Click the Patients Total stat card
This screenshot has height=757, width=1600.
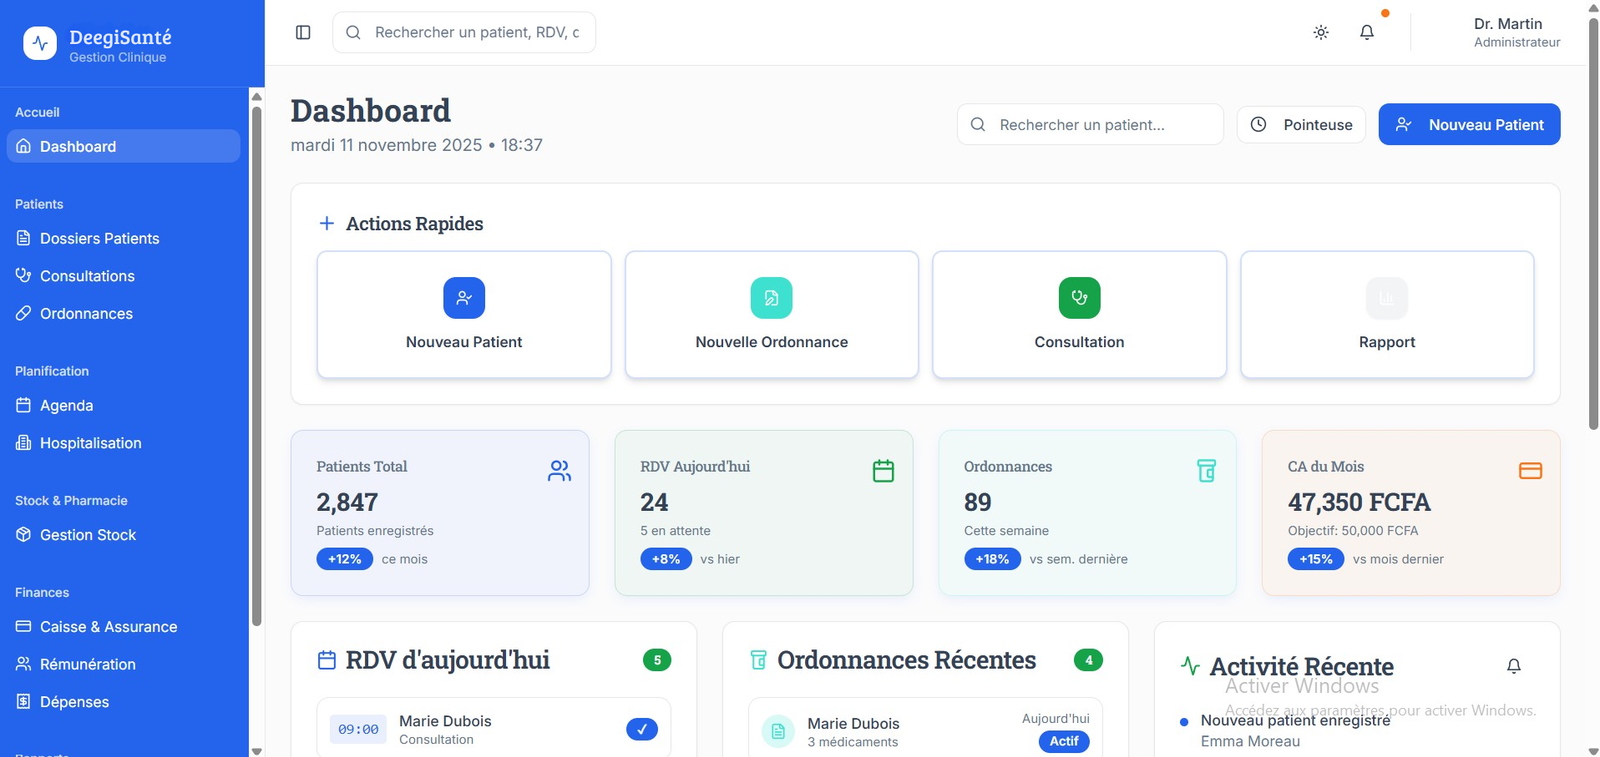pyautogui.click(x=439, y=513)
